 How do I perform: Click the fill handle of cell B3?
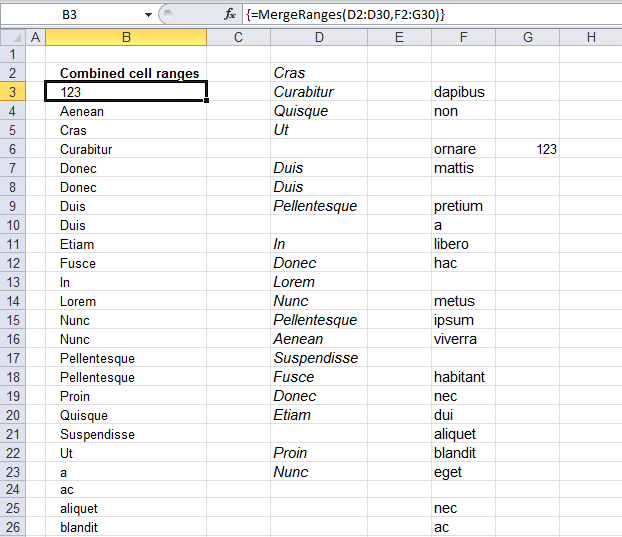click(207, 101)
